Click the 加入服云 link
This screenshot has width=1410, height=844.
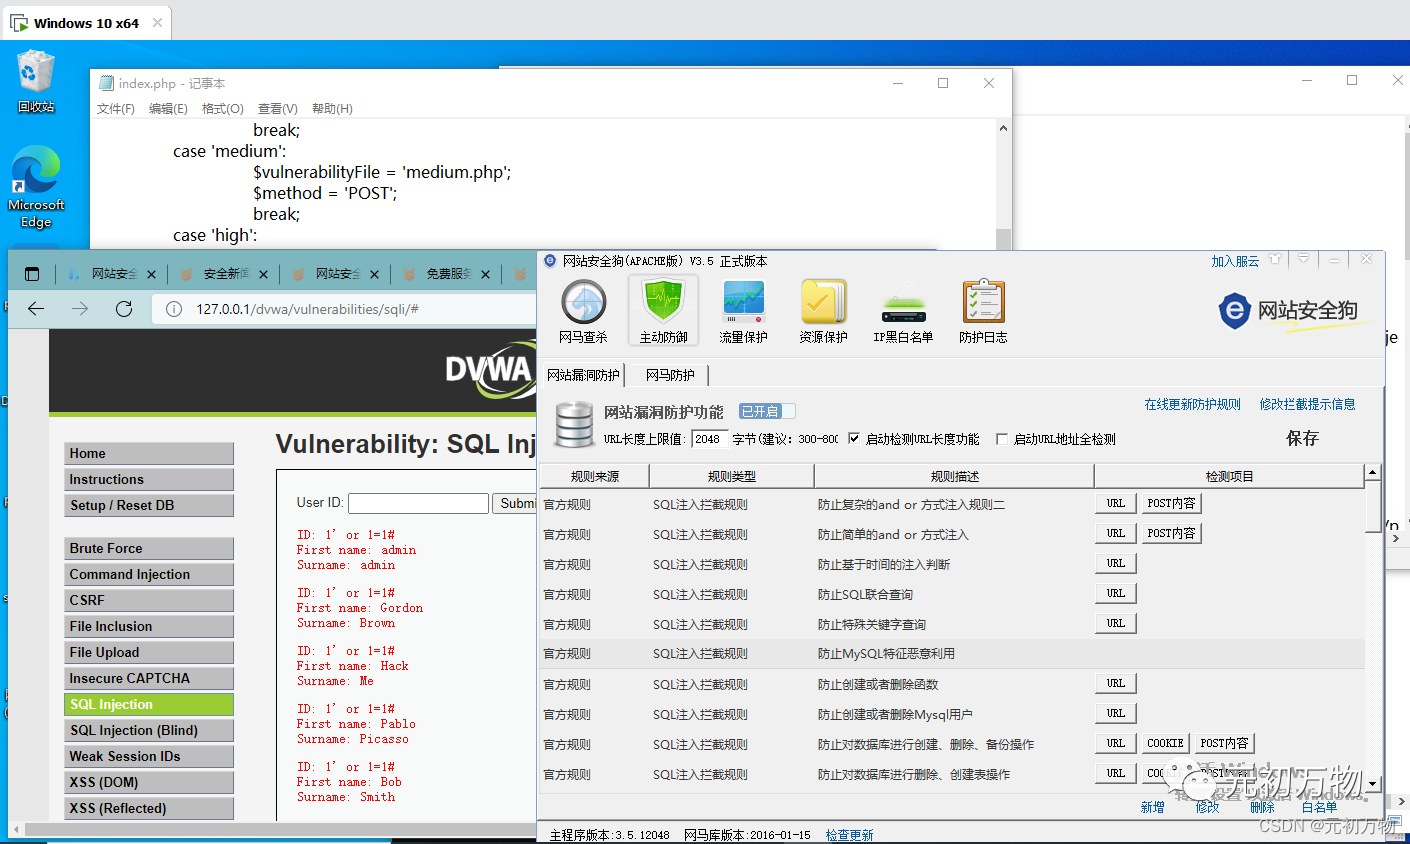[x=1235, y=261]
